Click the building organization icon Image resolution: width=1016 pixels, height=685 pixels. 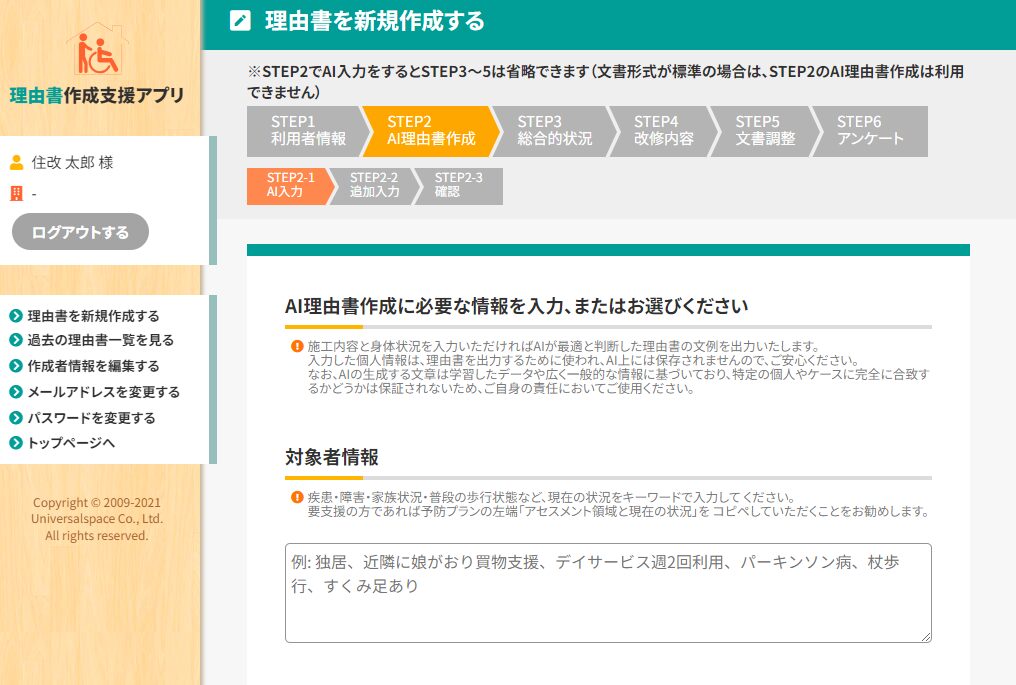point(16,193)
